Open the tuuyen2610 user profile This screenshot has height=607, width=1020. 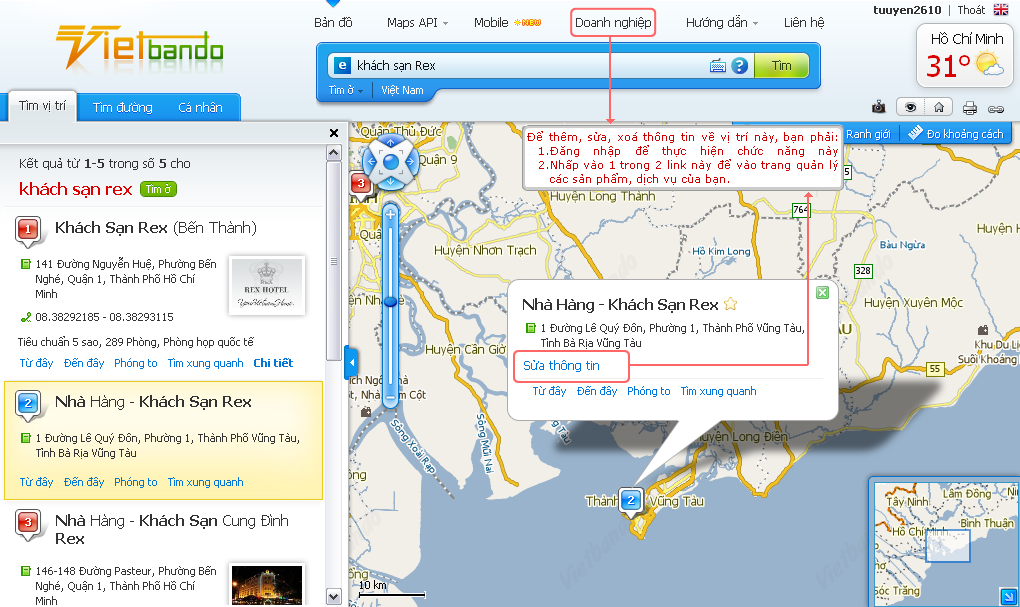pyautogui.click(x=907, y=10)
